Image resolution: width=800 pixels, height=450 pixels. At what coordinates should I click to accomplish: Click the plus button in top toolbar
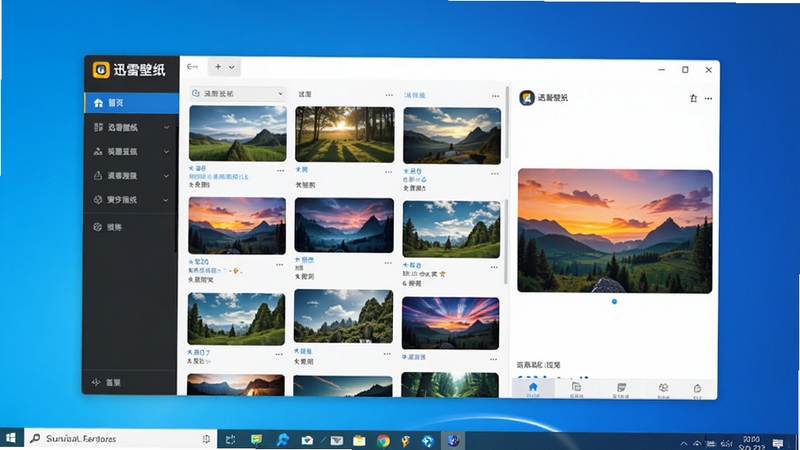(x=218, y=67)
